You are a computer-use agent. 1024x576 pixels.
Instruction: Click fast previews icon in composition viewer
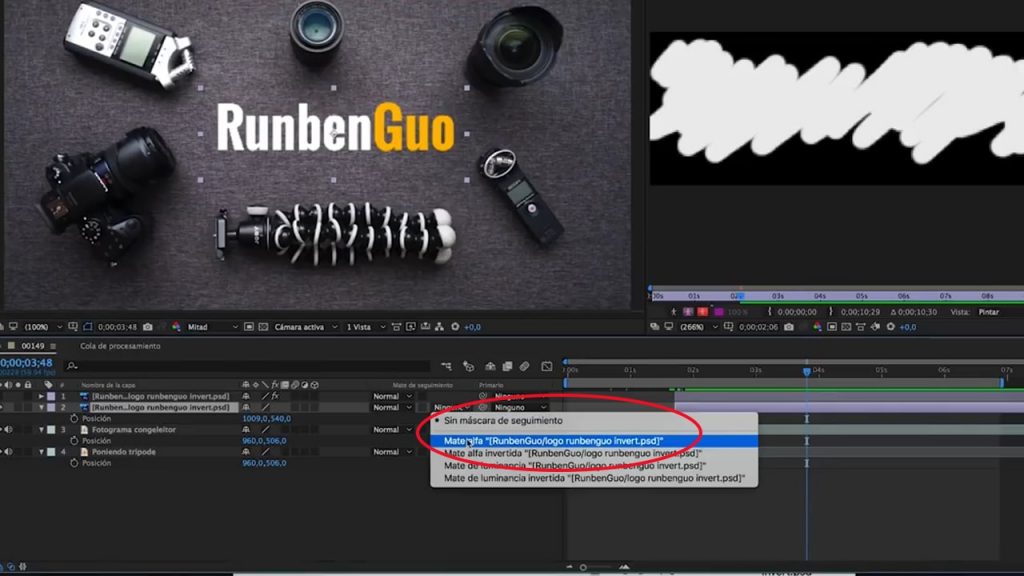[411, 327]
